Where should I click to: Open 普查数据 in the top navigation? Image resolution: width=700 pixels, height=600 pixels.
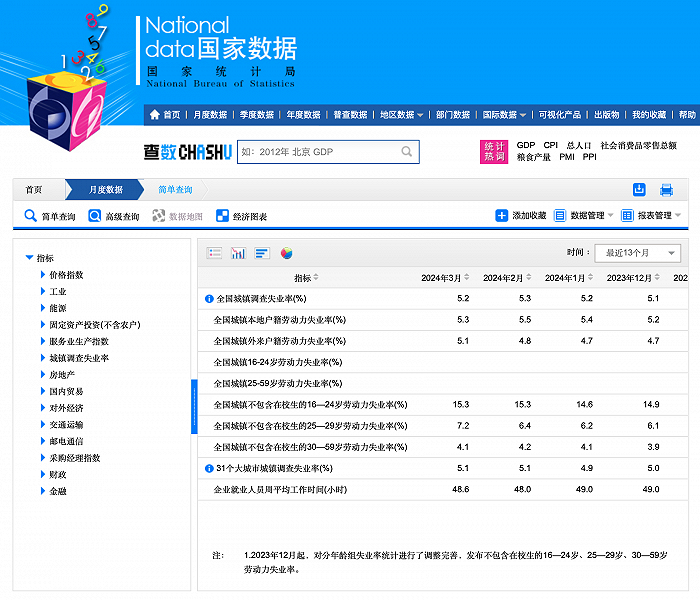tap(350, 115)
